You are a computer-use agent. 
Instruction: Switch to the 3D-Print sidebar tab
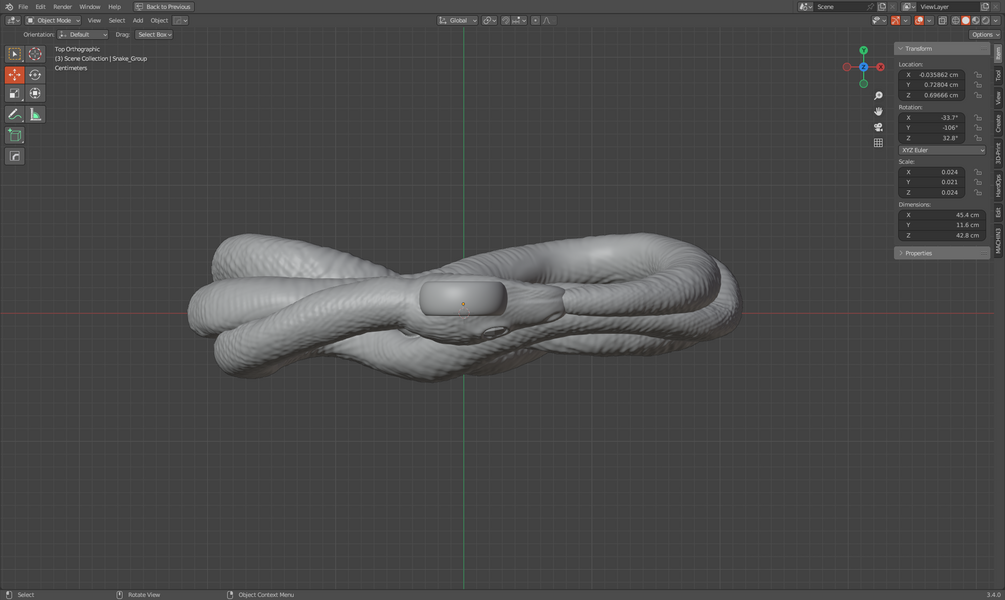(998, 153)
